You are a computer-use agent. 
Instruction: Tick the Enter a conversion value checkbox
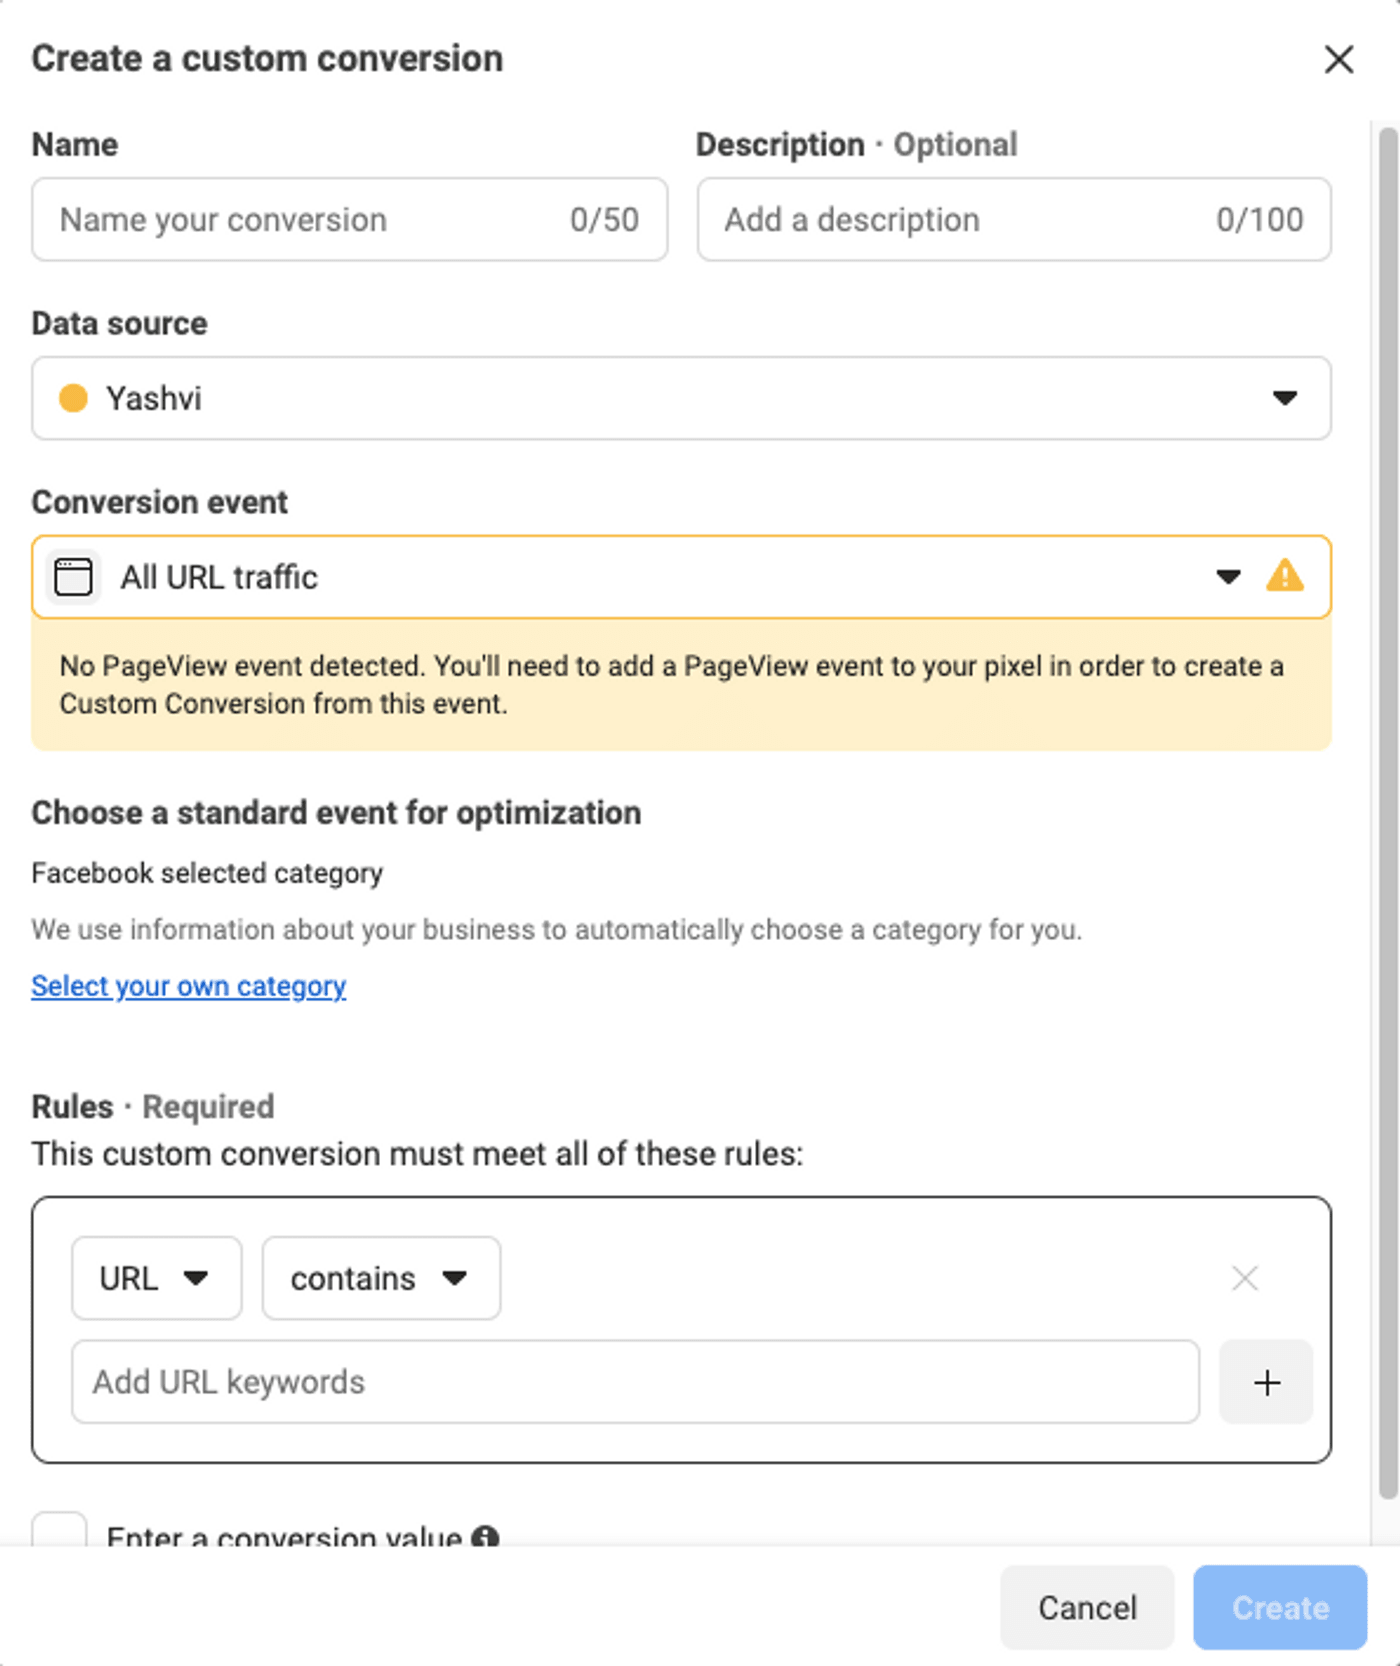point(59,1531)
